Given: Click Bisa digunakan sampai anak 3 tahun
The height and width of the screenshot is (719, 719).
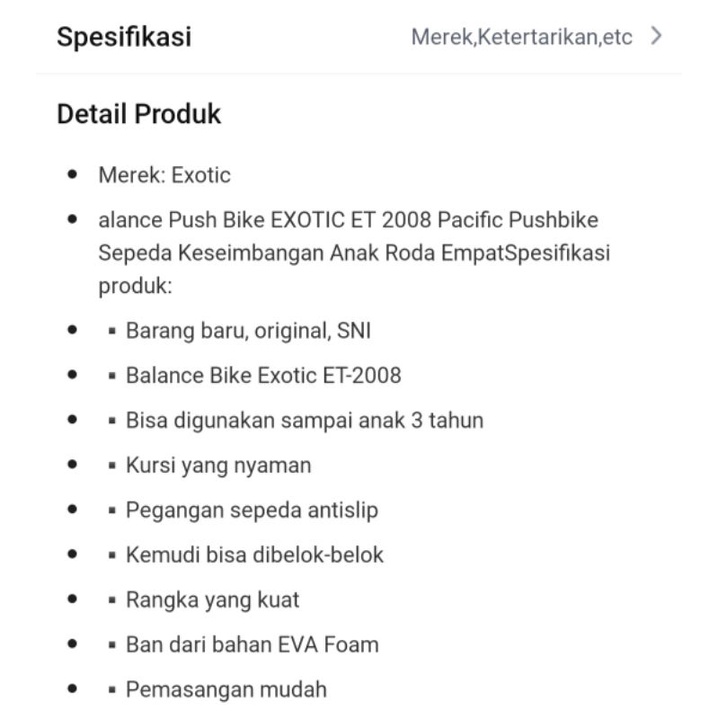Looking at the screenshot, I should [x=304, y=420].
